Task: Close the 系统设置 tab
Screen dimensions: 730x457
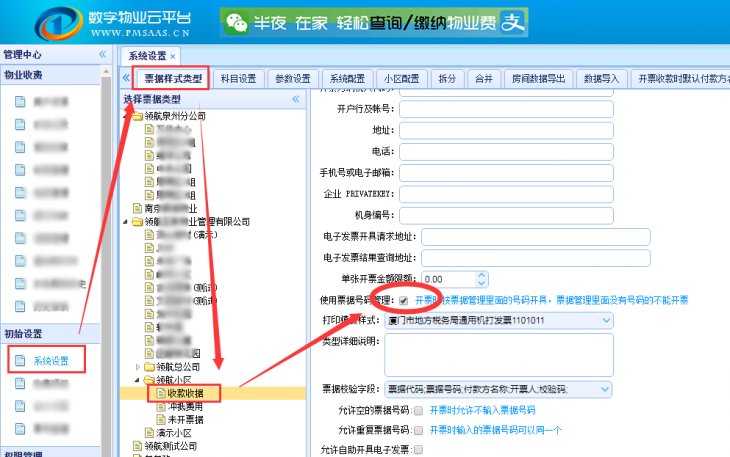Action: [173, 56]
